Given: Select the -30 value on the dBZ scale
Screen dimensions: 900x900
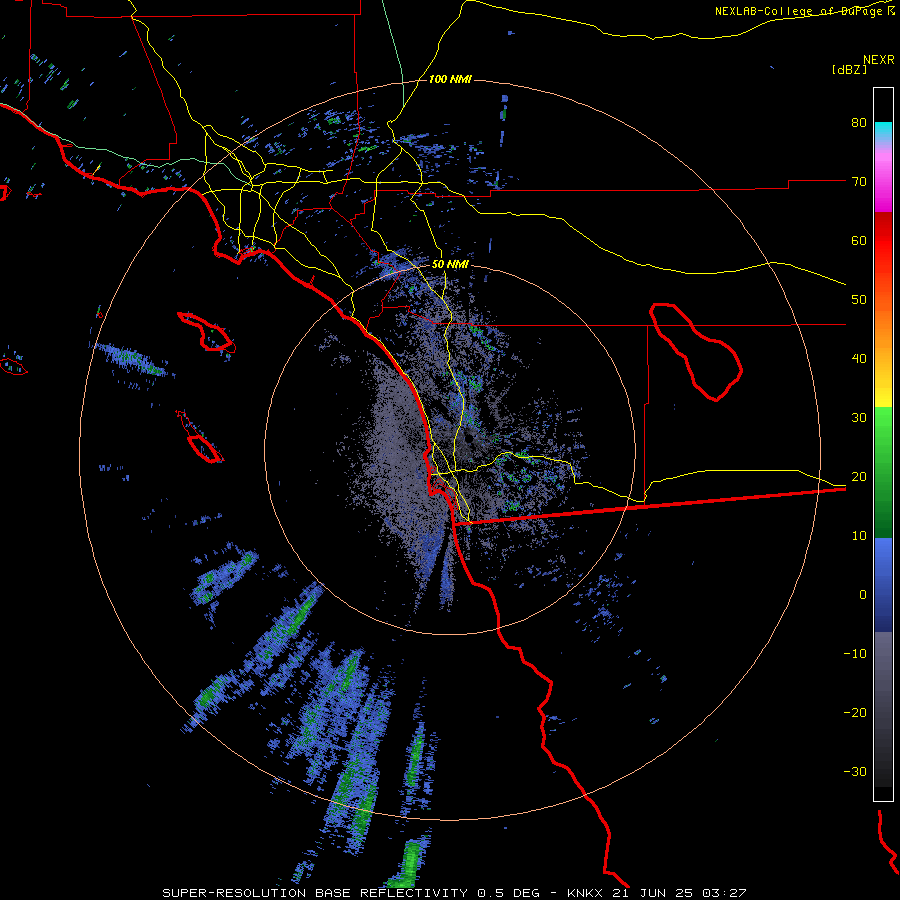Looking at the screenshot, I should click(855, 771).
